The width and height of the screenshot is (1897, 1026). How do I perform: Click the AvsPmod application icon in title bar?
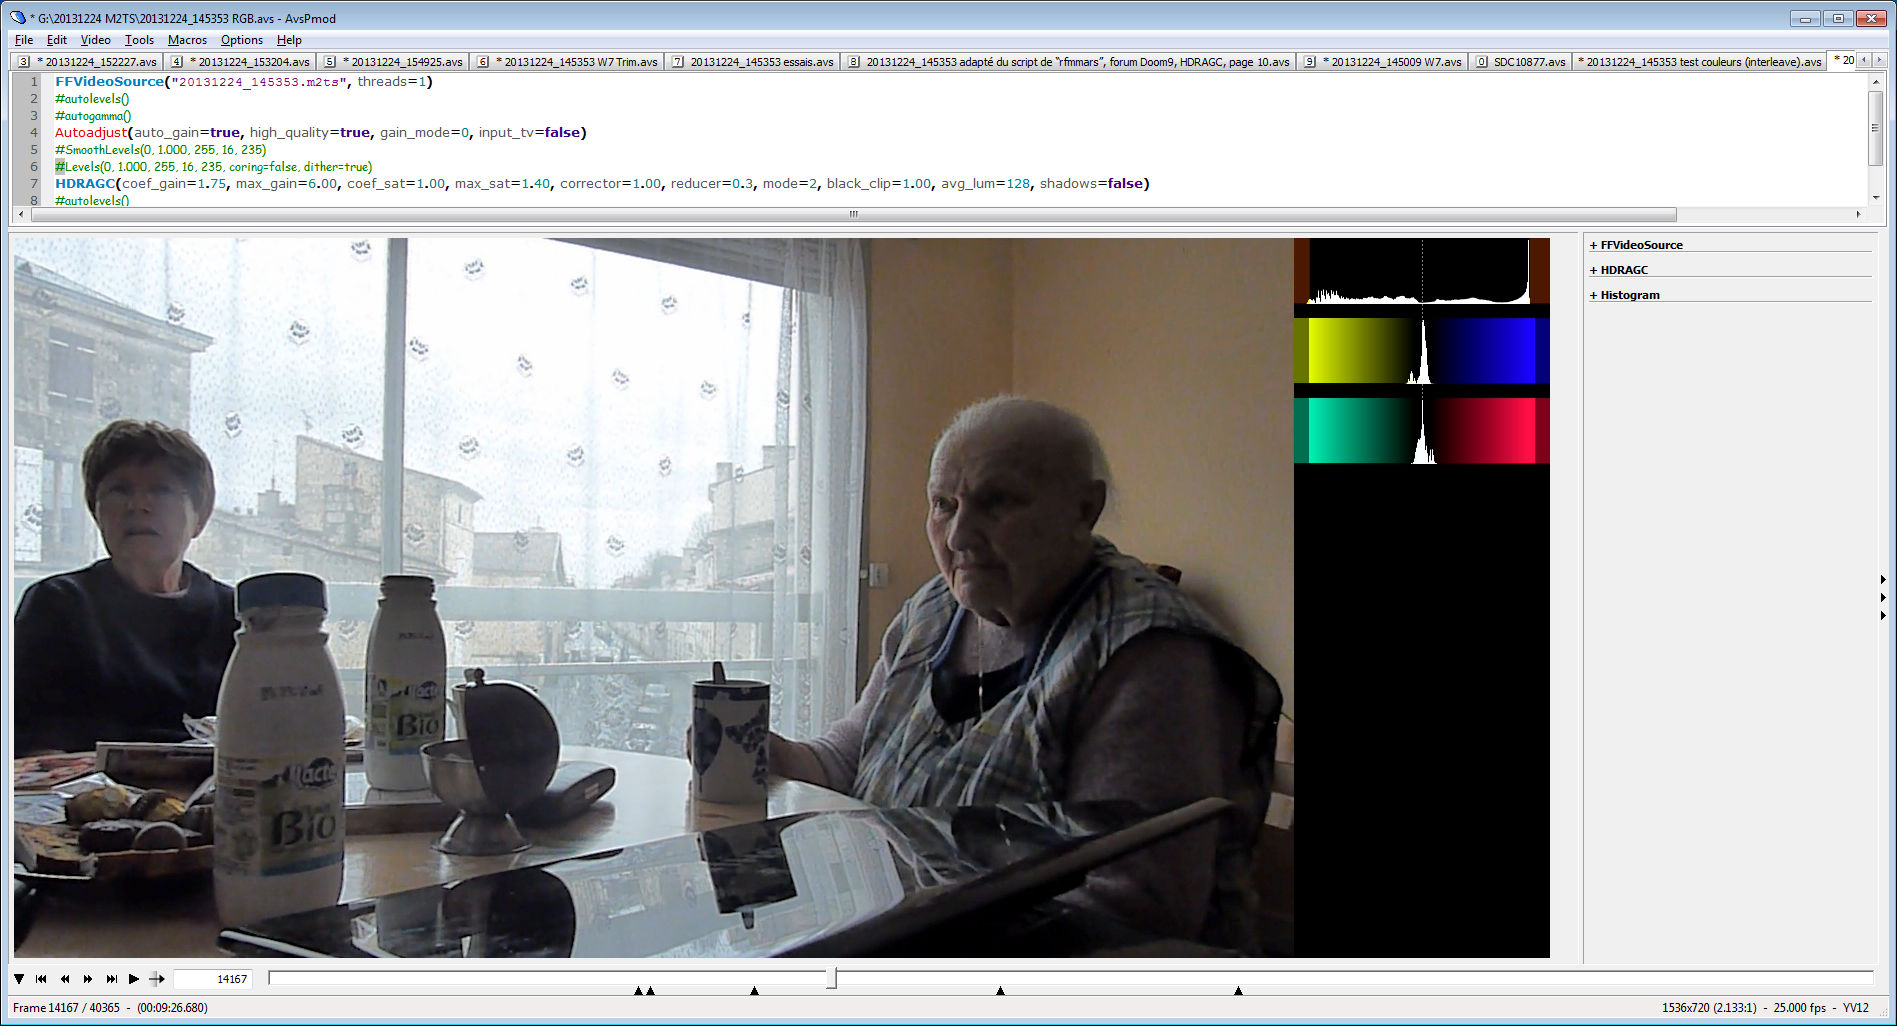pyautogui.click(x=18, y=18)
